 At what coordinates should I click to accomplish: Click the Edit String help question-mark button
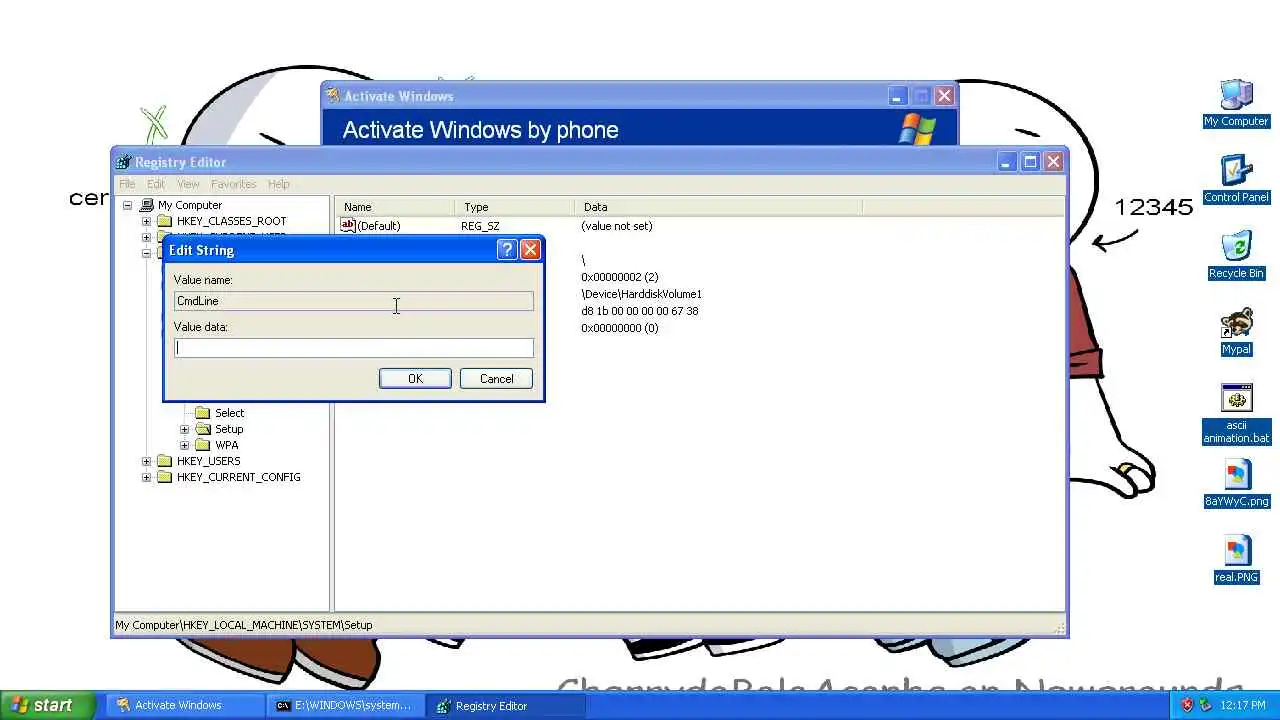506,250
